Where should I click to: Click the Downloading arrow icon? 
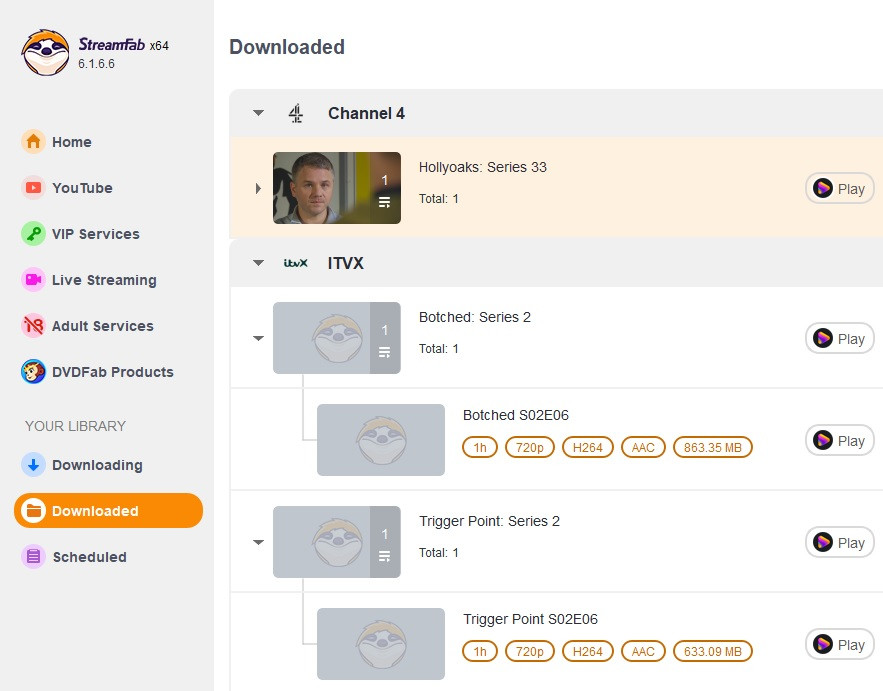33,465
